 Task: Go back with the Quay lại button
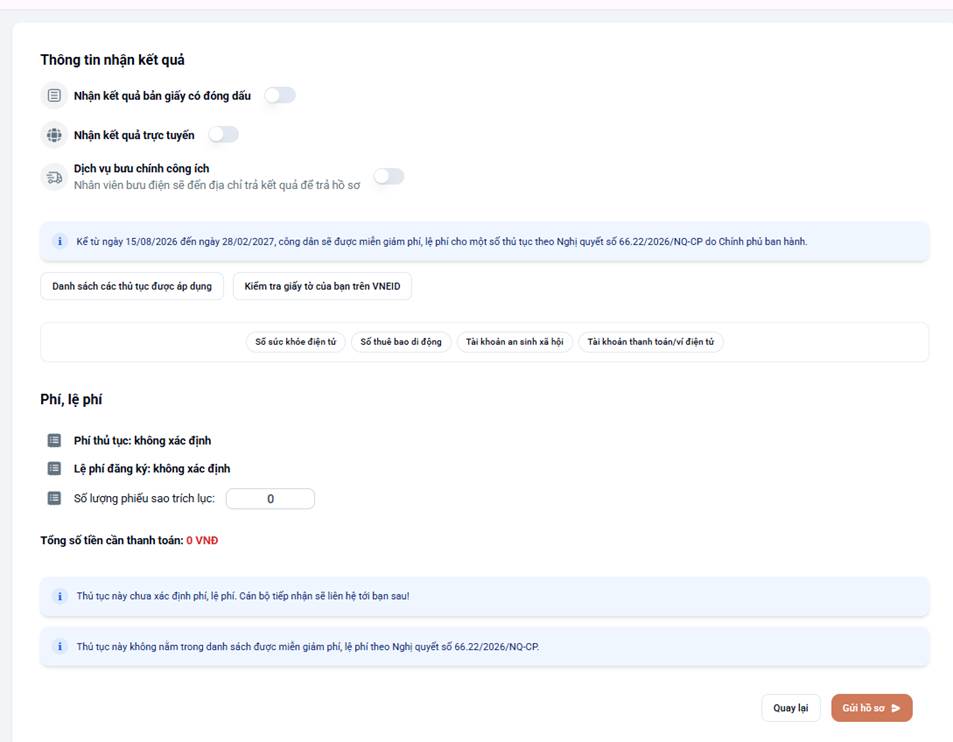click(791, 708)
